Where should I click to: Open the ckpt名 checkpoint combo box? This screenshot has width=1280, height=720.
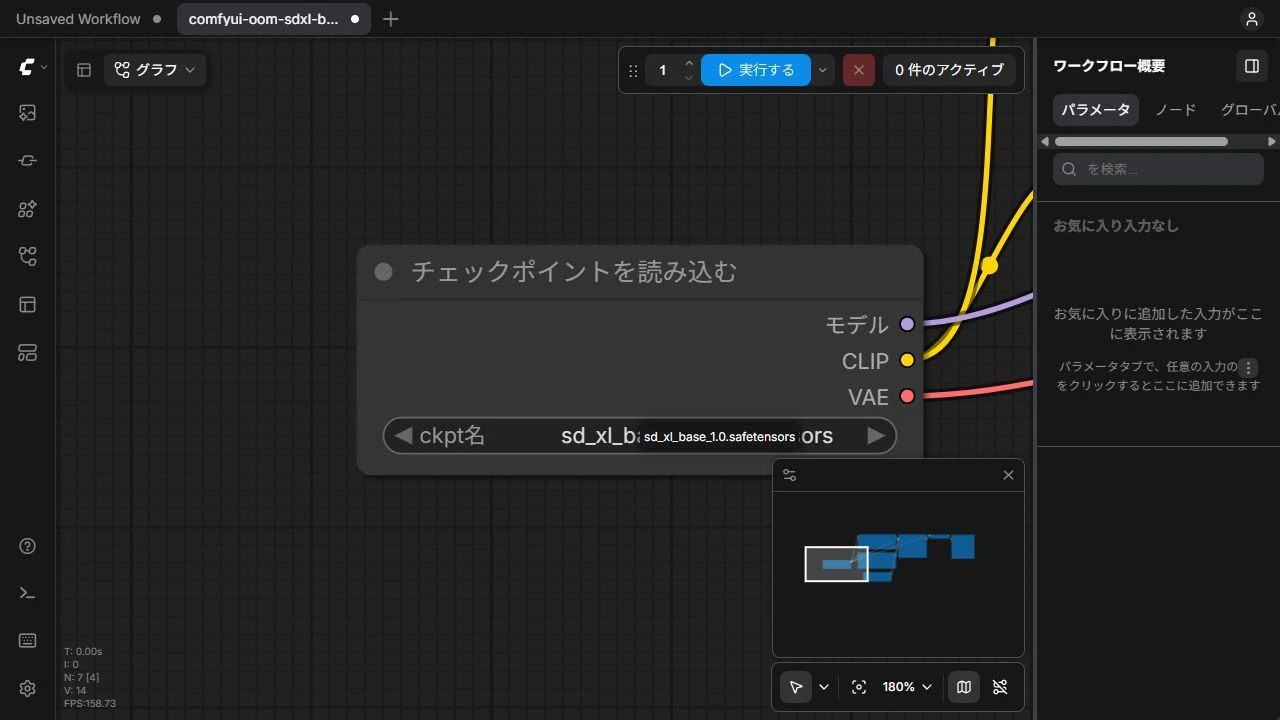(x=640, y=436)
